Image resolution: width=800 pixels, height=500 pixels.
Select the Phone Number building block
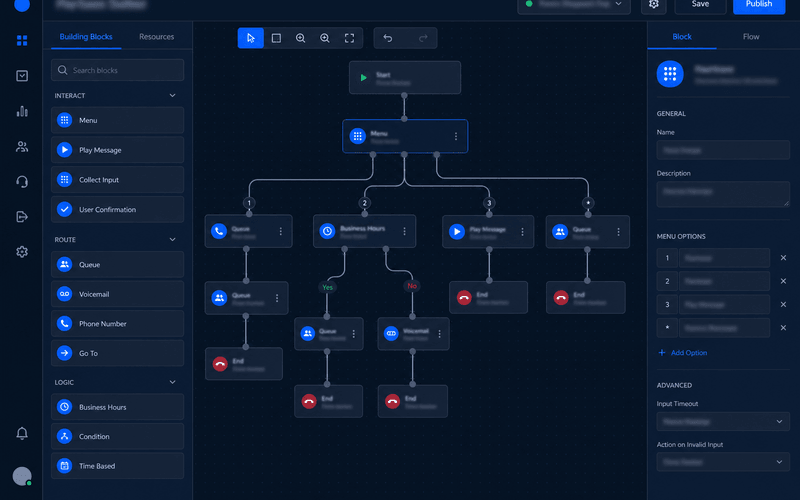117,323
